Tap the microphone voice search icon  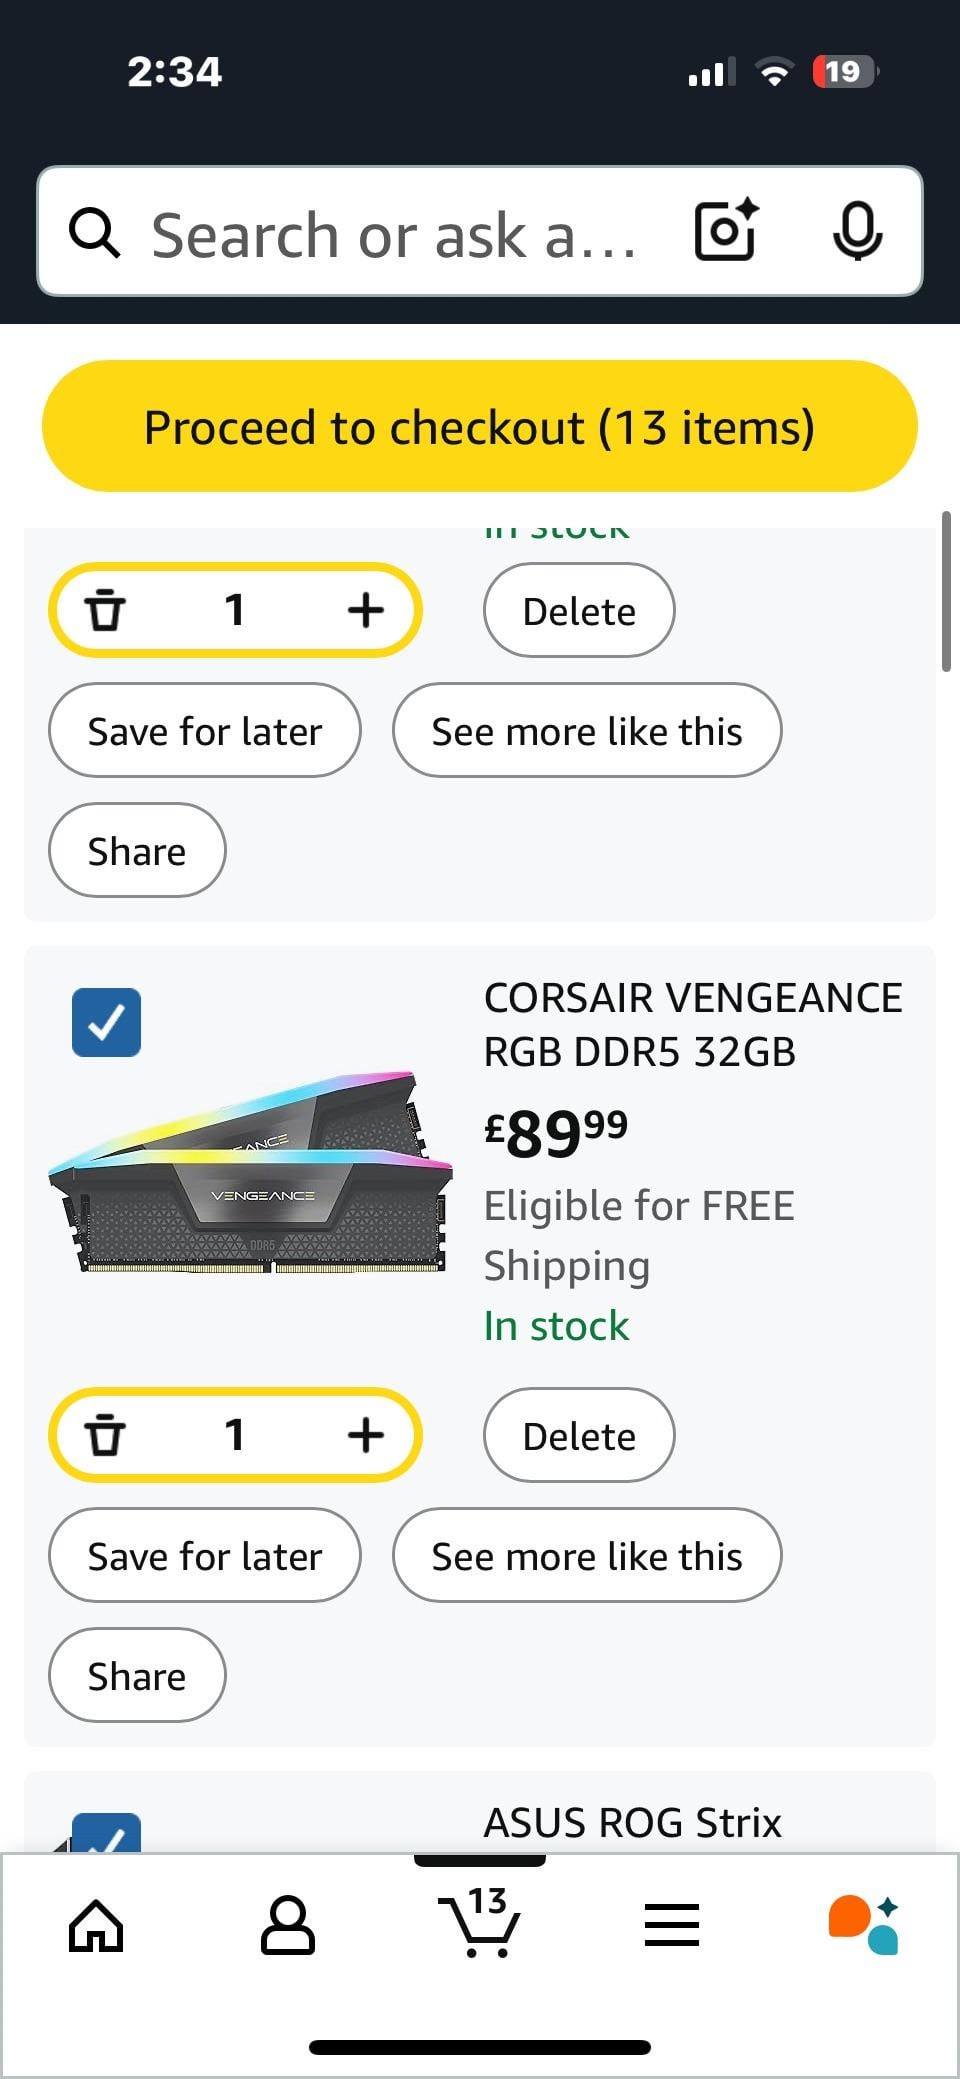(x=857, y=231)
